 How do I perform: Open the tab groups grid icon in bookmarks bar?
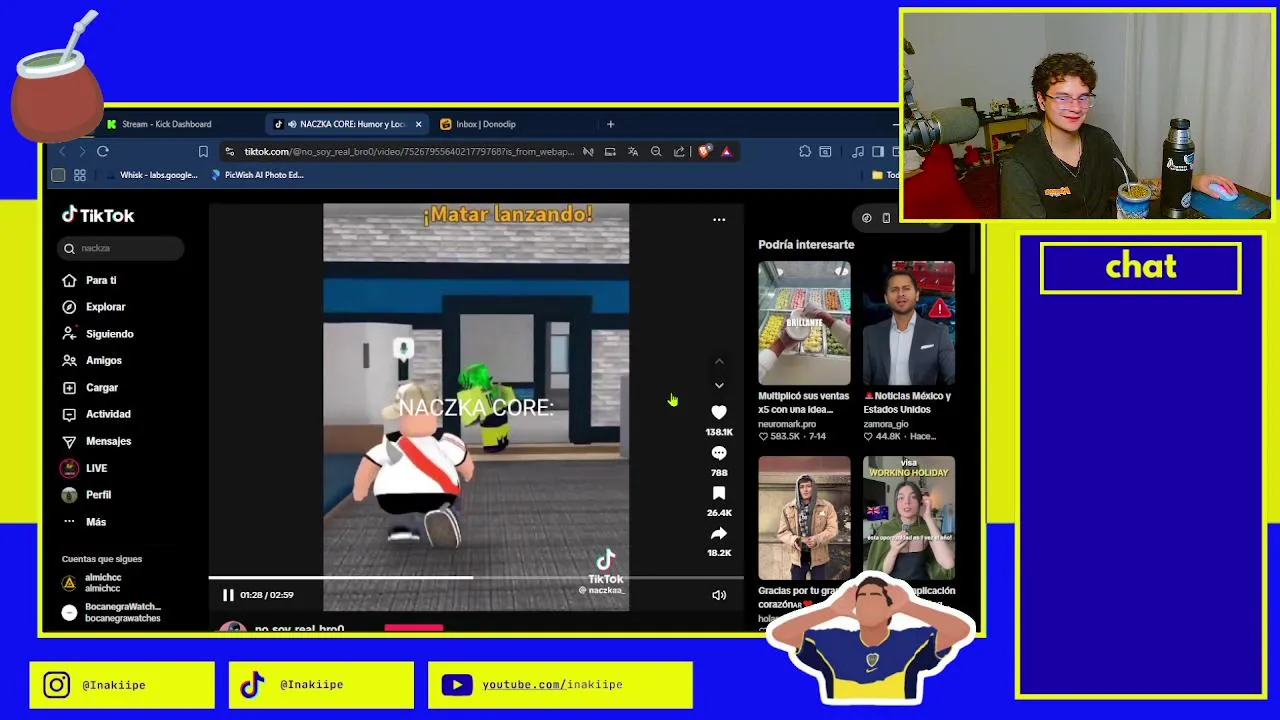[x=80, y=175]
